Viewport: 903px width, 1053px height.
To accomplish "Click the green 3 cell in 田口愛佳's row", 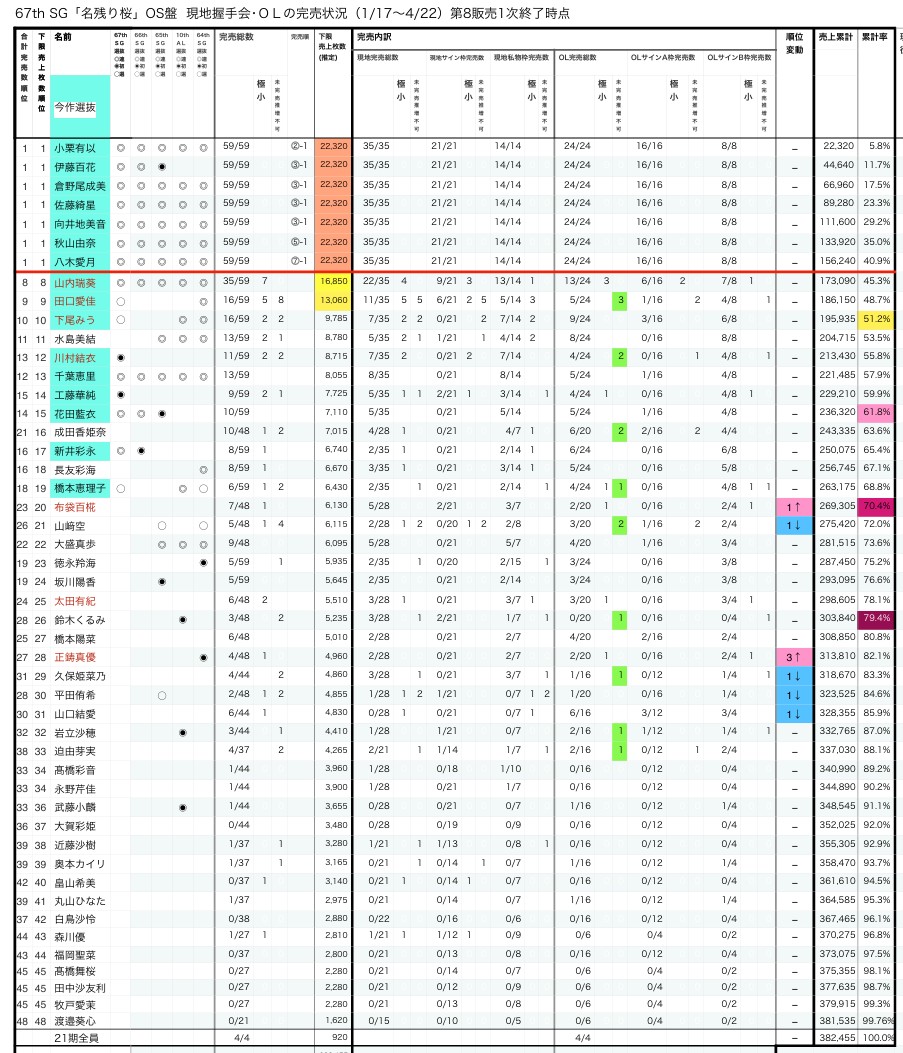I will point(621,300).
